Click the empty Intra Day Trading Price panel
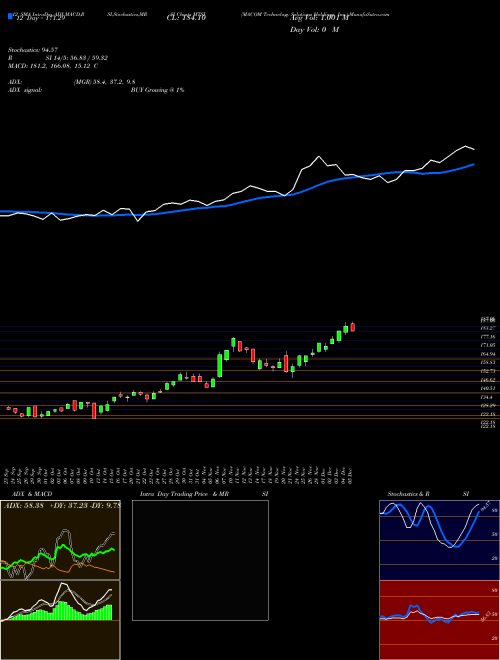 click(x=200, y=560)
